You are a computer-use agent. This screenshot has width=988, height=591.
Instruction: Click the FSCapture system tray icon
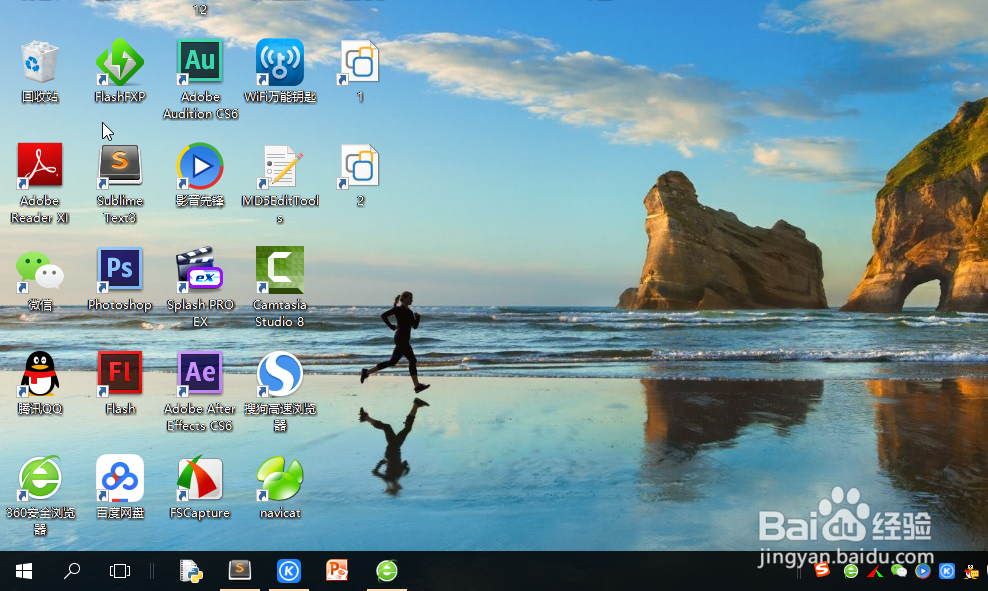875,571
